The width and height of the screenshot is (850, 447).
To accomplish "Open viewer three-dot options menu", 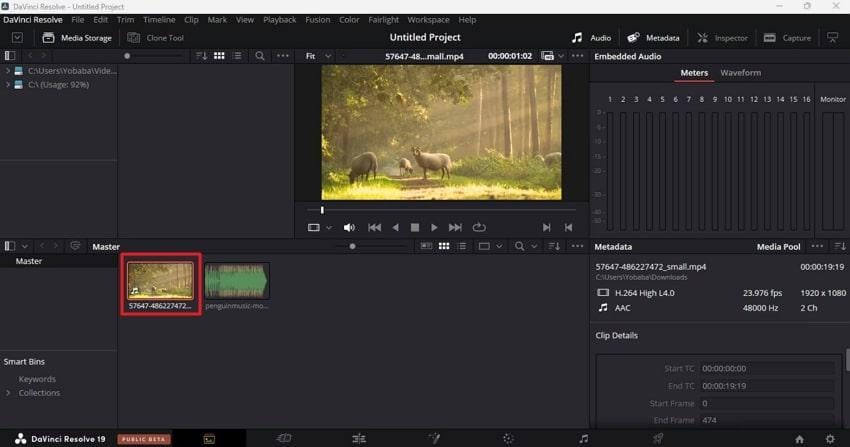I will (577, 56).
